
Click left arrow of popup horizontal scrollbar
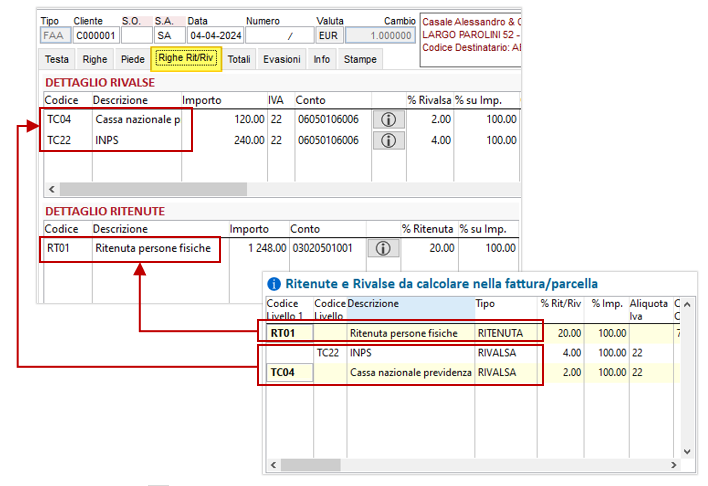(273, 465)
